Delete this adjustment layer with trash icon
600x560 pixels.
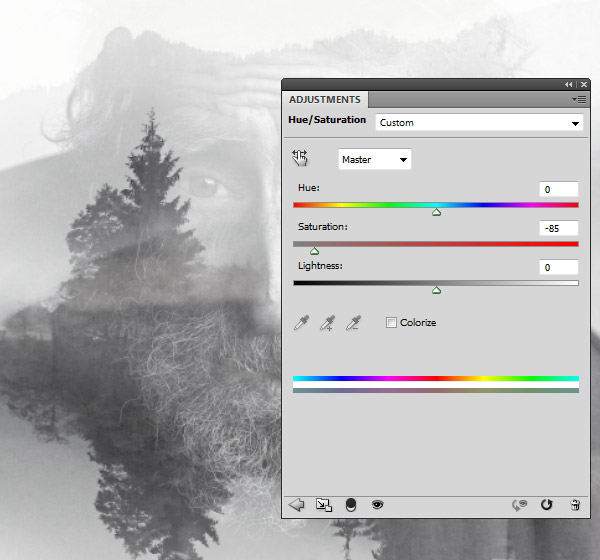pos(575,505)
